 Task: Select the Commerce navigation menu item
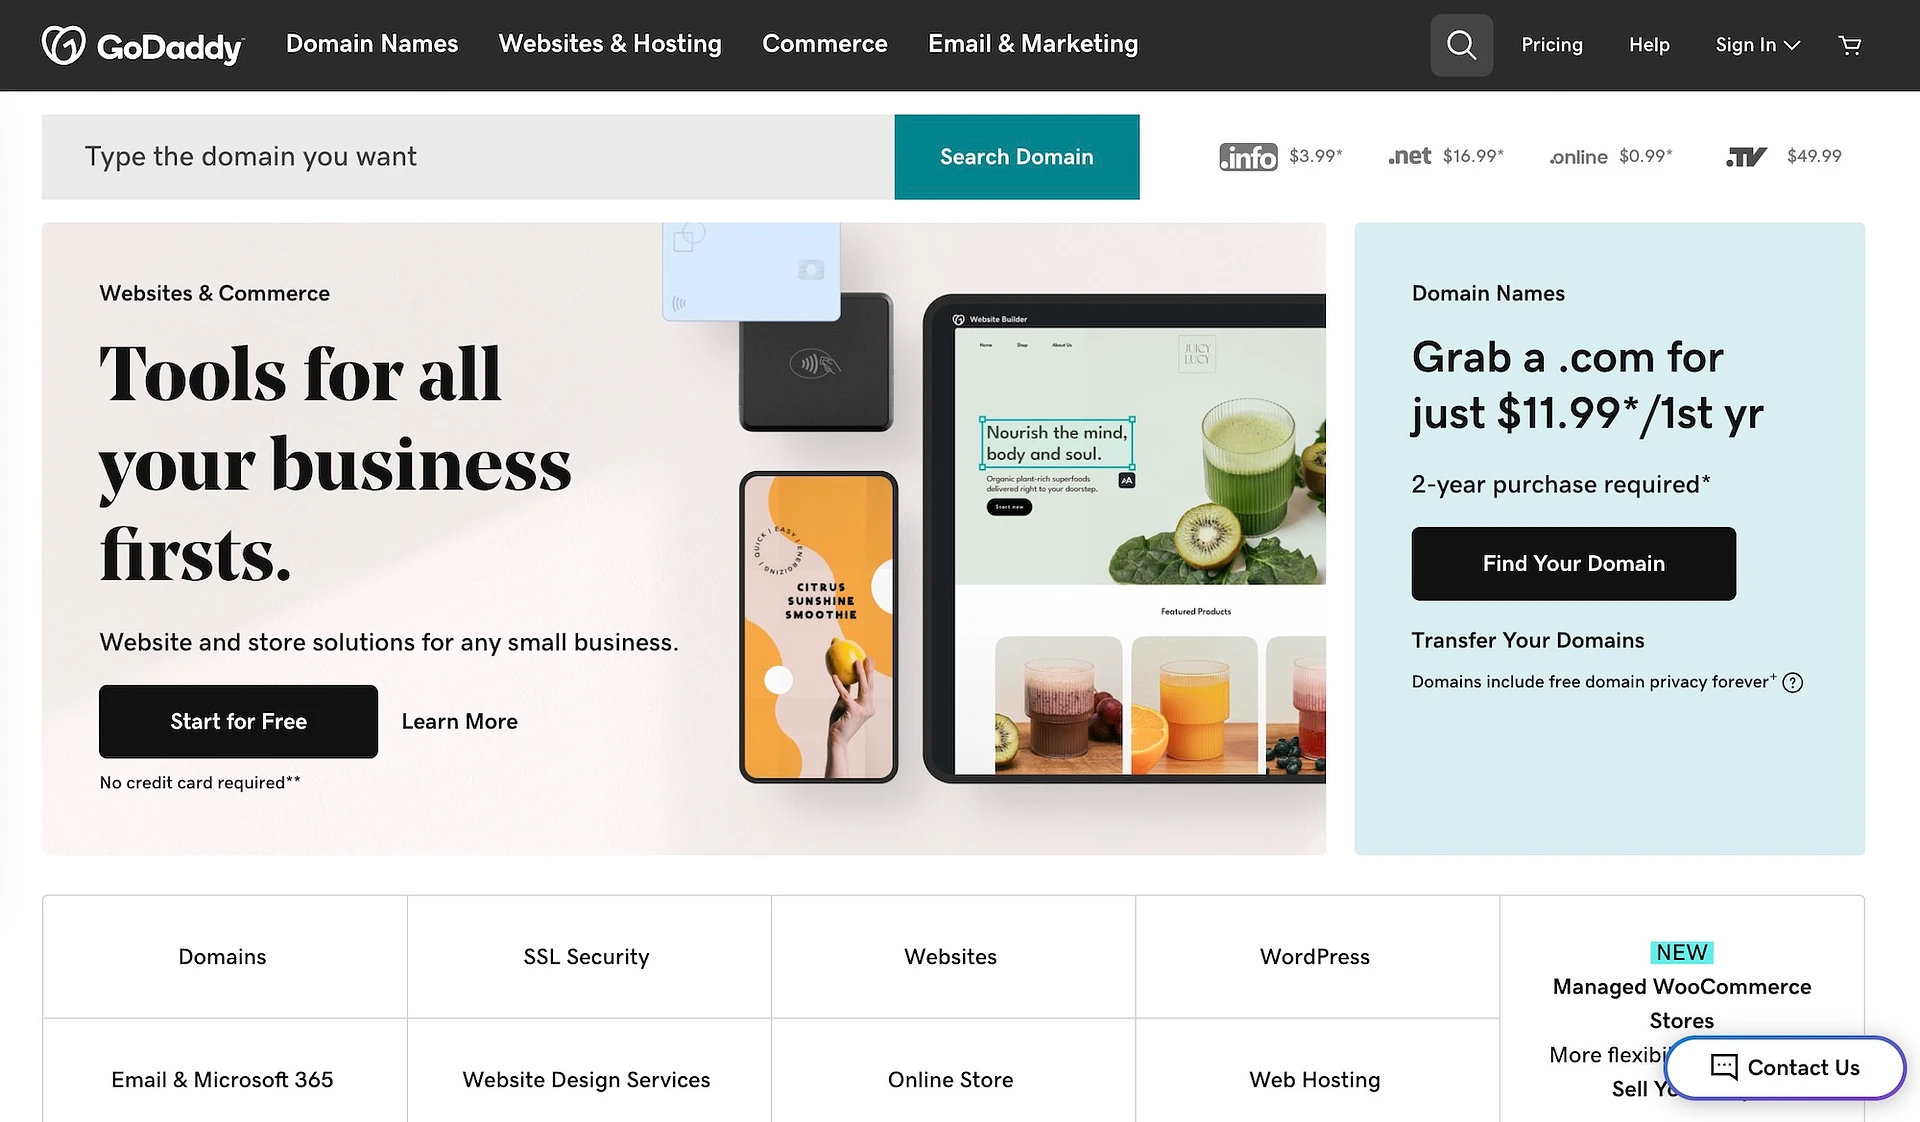824,44
